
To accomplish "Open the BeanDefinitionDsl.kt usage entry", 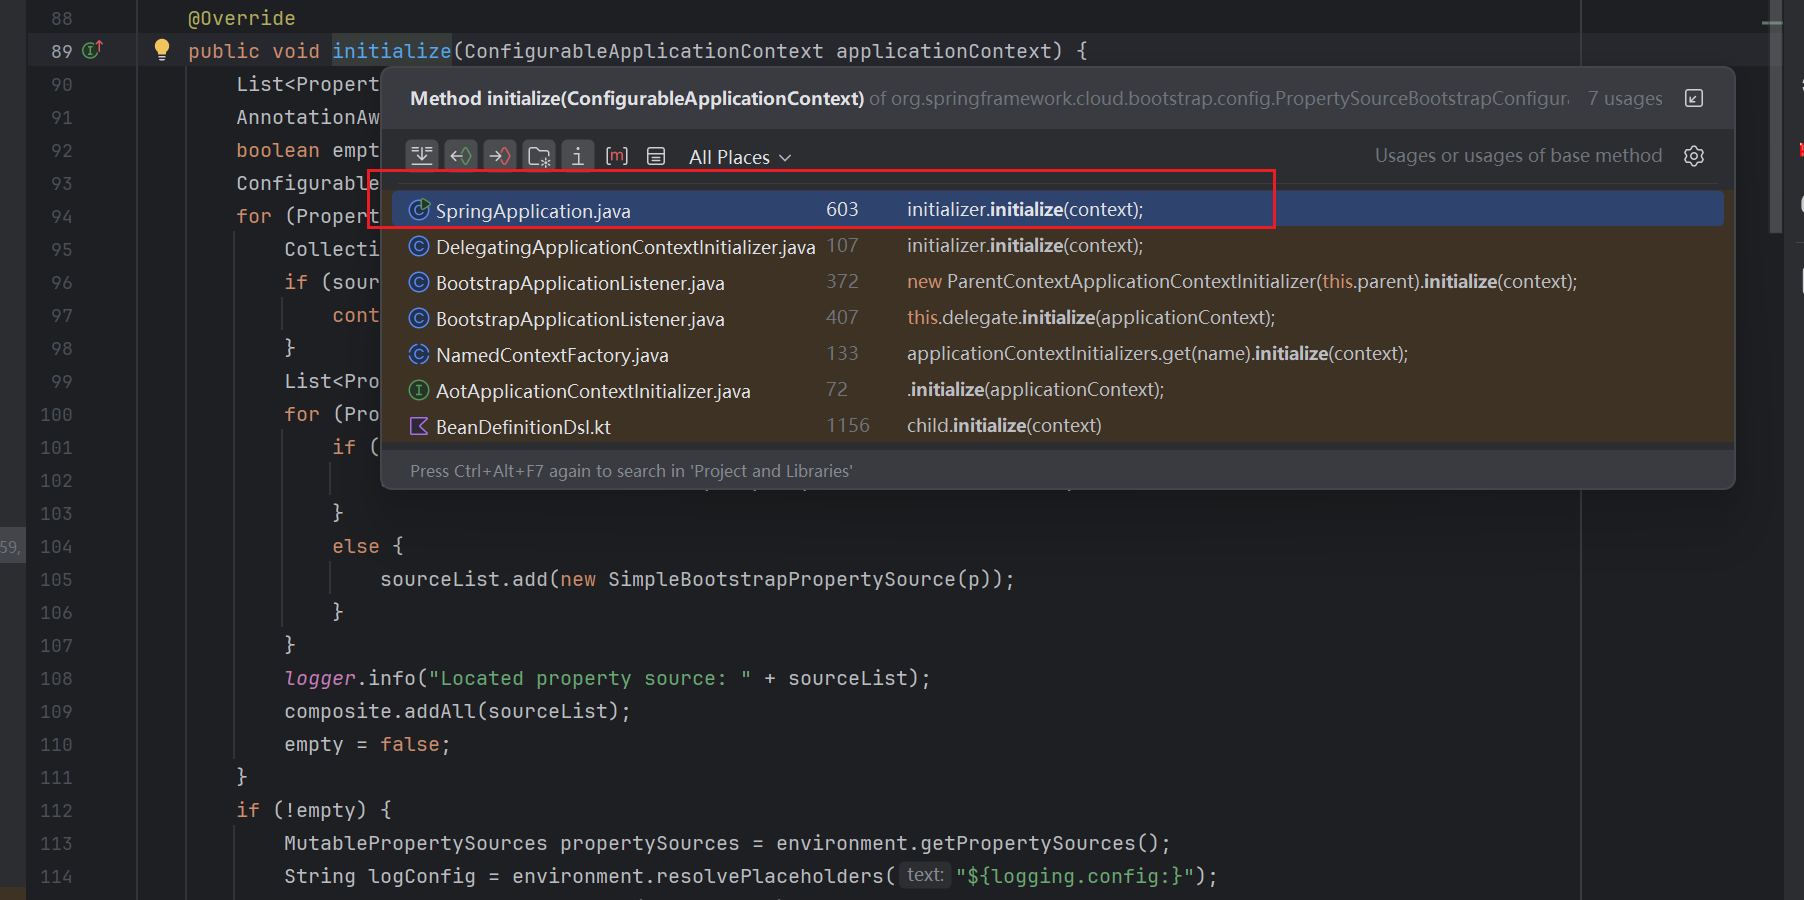I will (523, 427).
